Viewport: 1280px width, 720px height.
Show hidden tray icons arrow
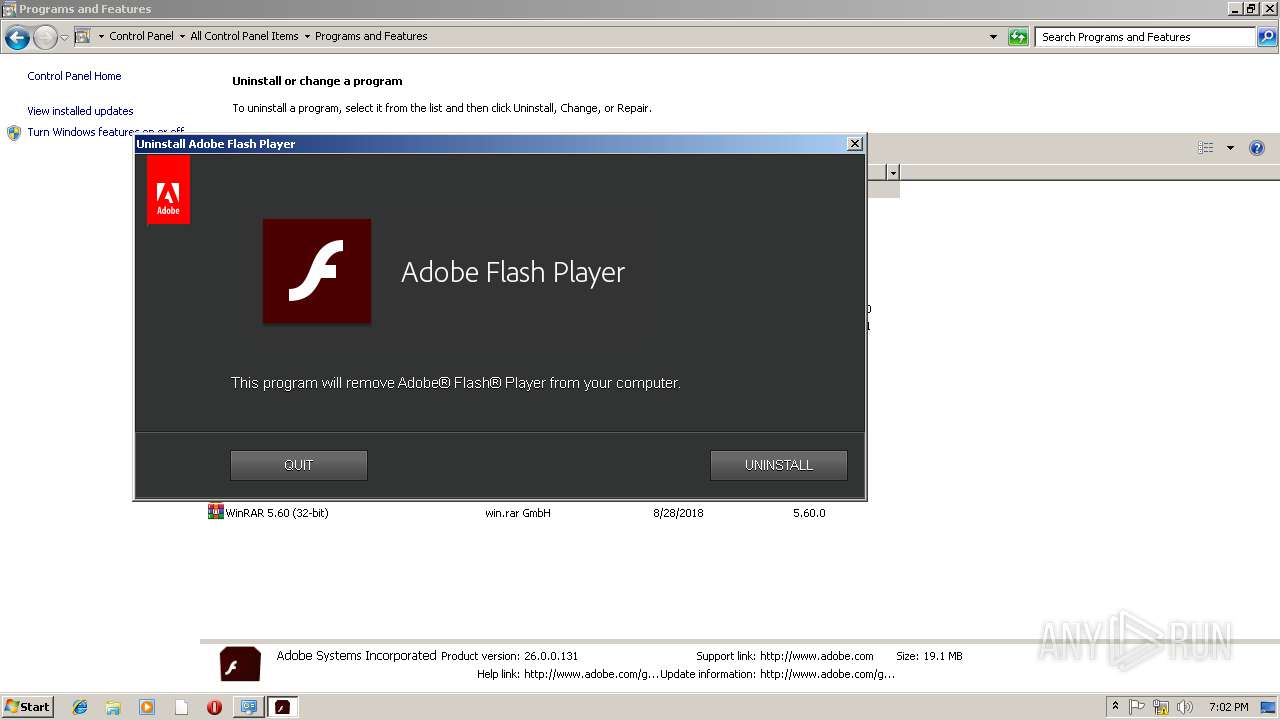(x=1115, y=707)
